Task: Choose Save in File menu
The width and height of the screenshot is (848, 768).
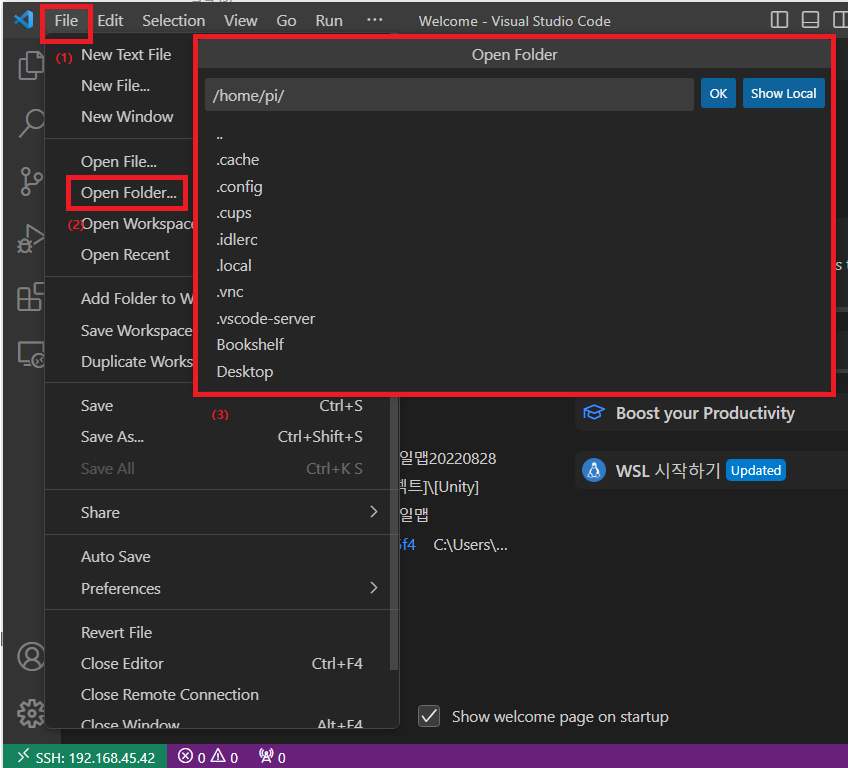Action: point(222,405)
